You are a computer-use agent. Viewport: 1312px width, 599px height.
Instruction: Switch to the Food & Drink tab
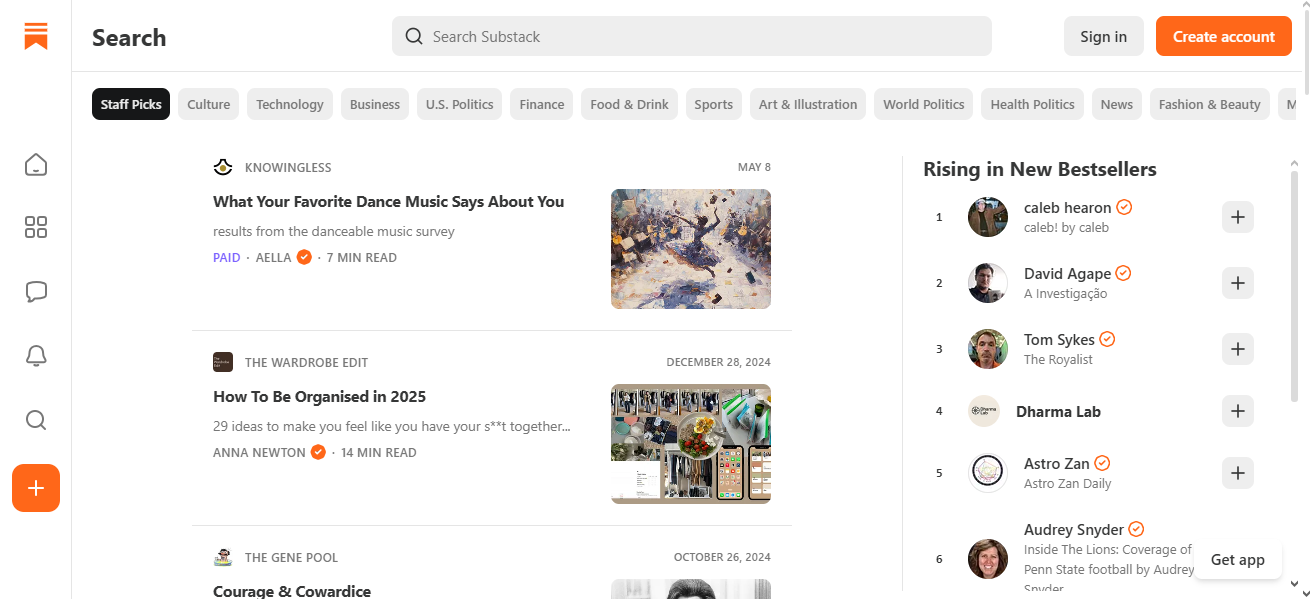click(x=629, y=104)
